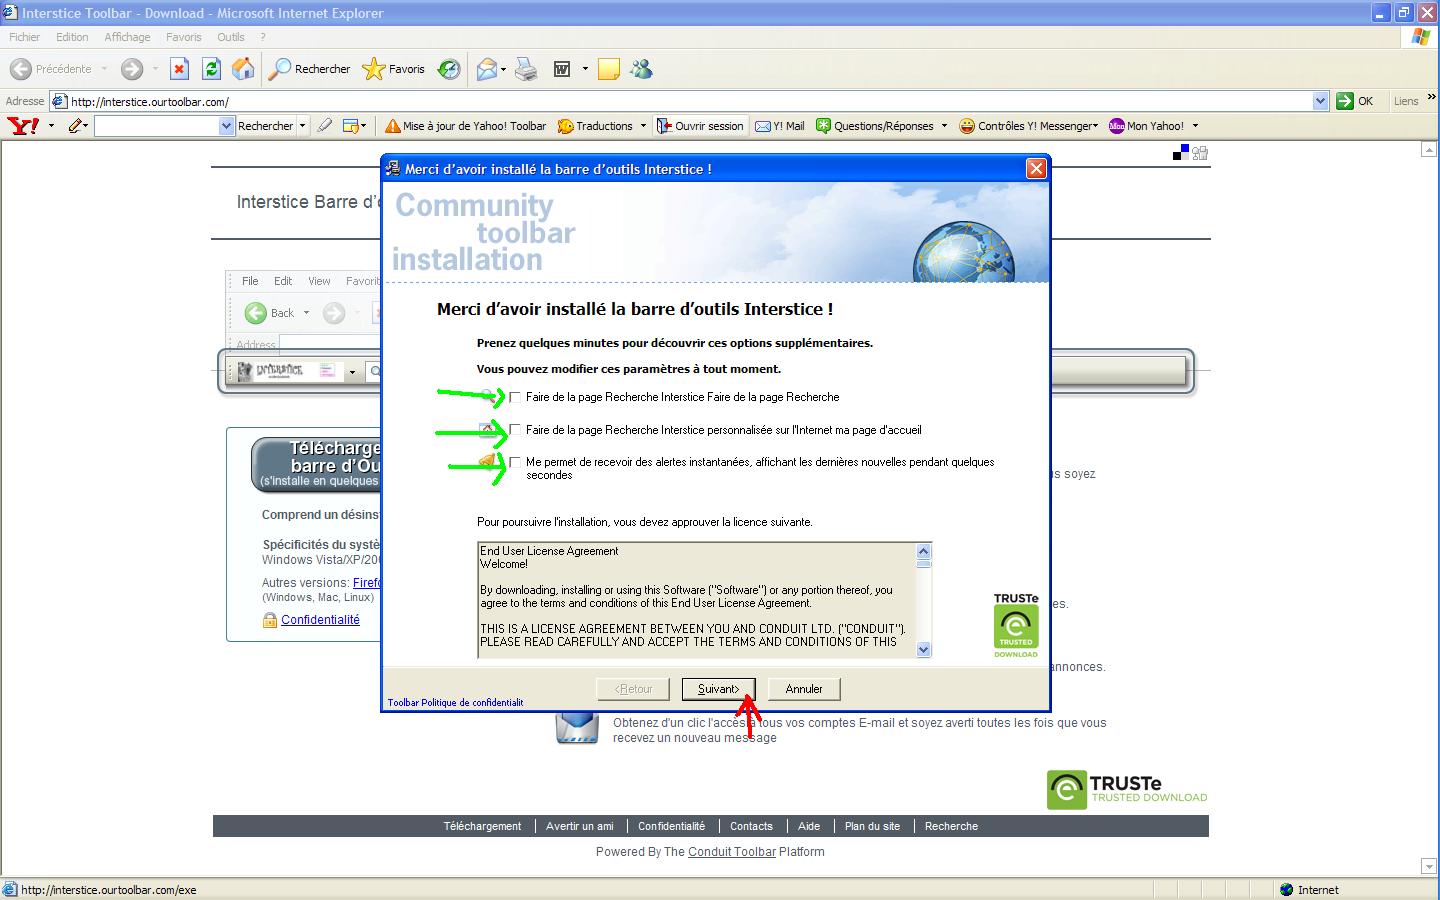Click the TRUSTe badge in the dialog
This screenshot has width=1440, height=900.
point(1016,626)
